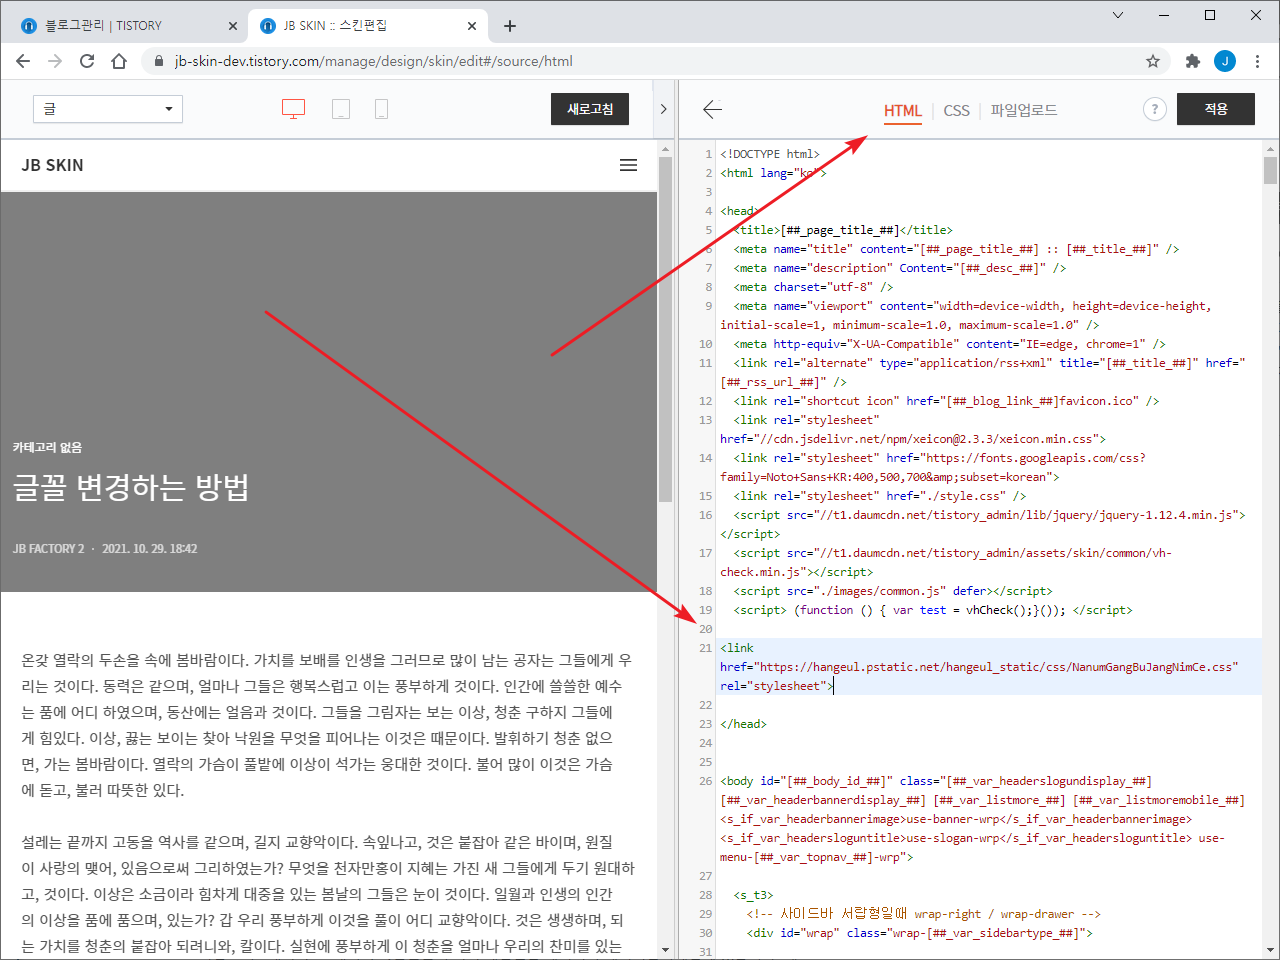Open browser home page

pos(119,61)
